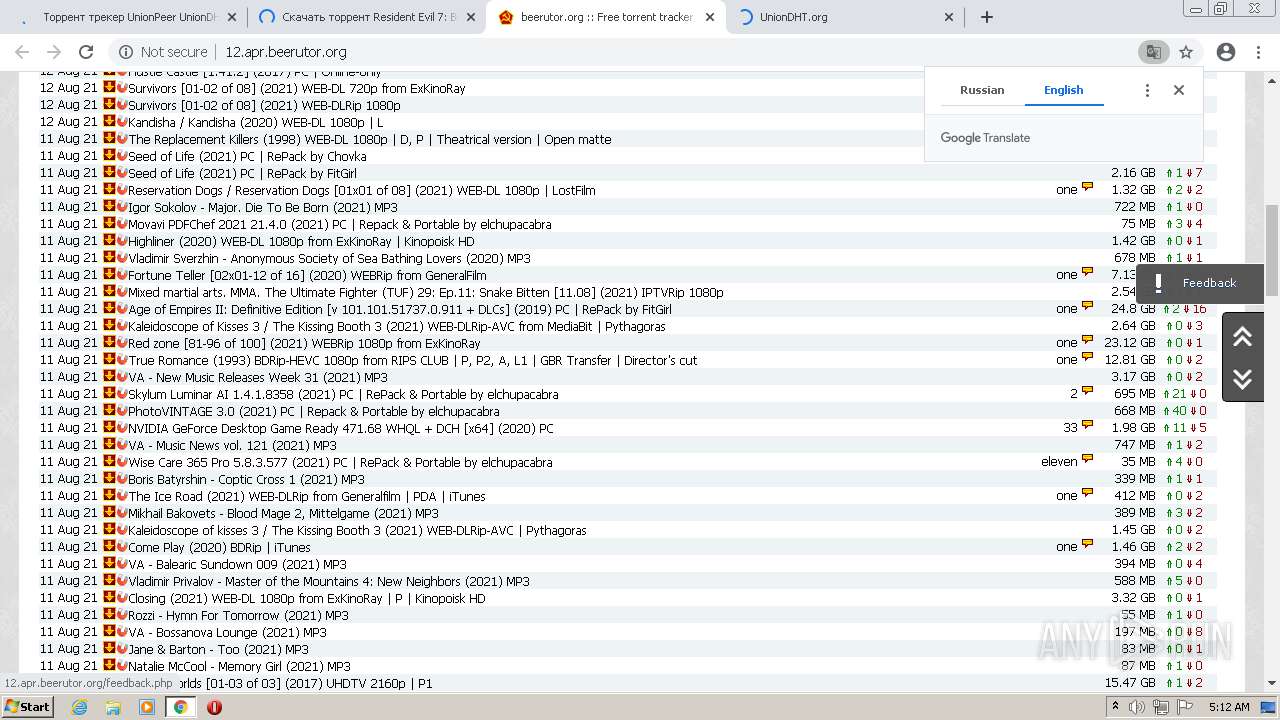Image resolution: width=1280 pixels, height=720 pixels.
Task: Click download icon for Fortune Teller row
Action: click(109, 274)
